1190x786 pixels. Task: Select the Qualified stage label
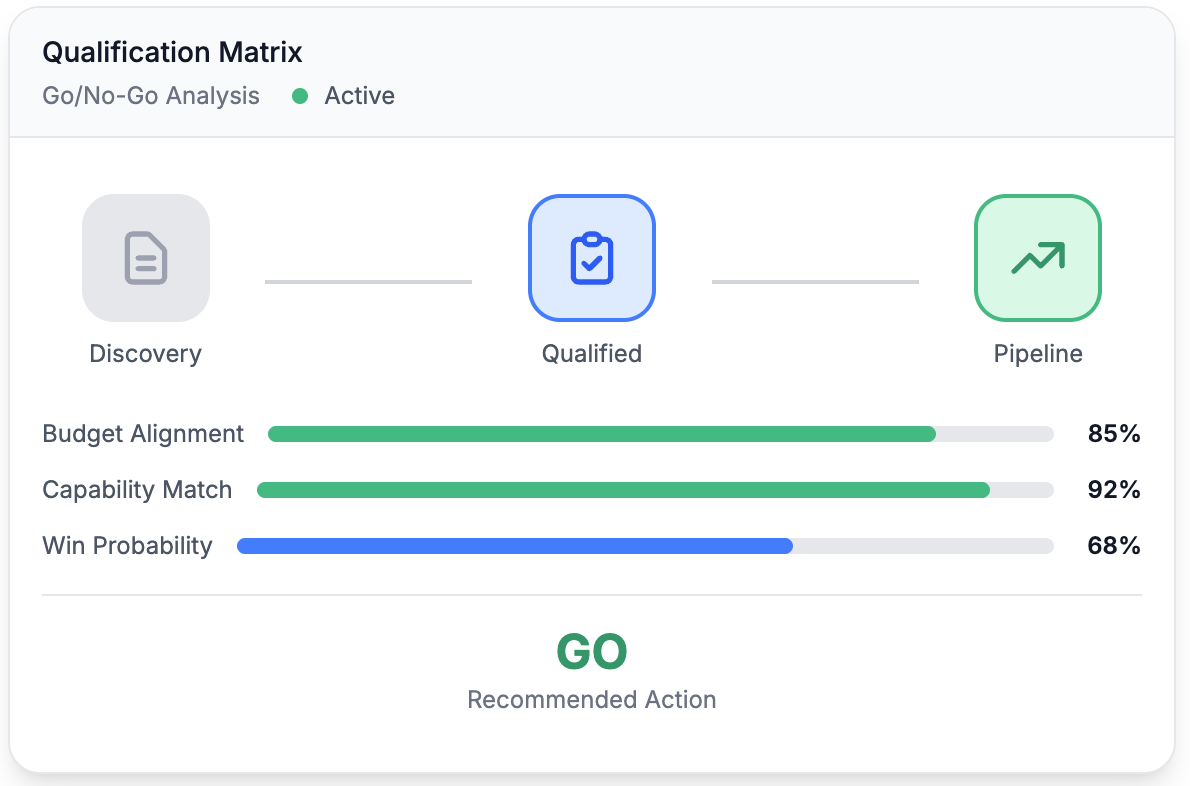pos(592,354)
